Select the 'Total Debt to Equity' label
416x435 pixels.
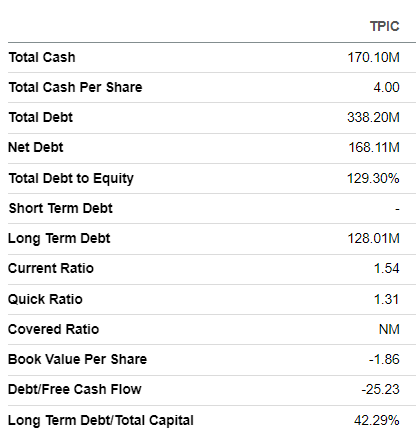pyautogui.click(x=71, y=179)
